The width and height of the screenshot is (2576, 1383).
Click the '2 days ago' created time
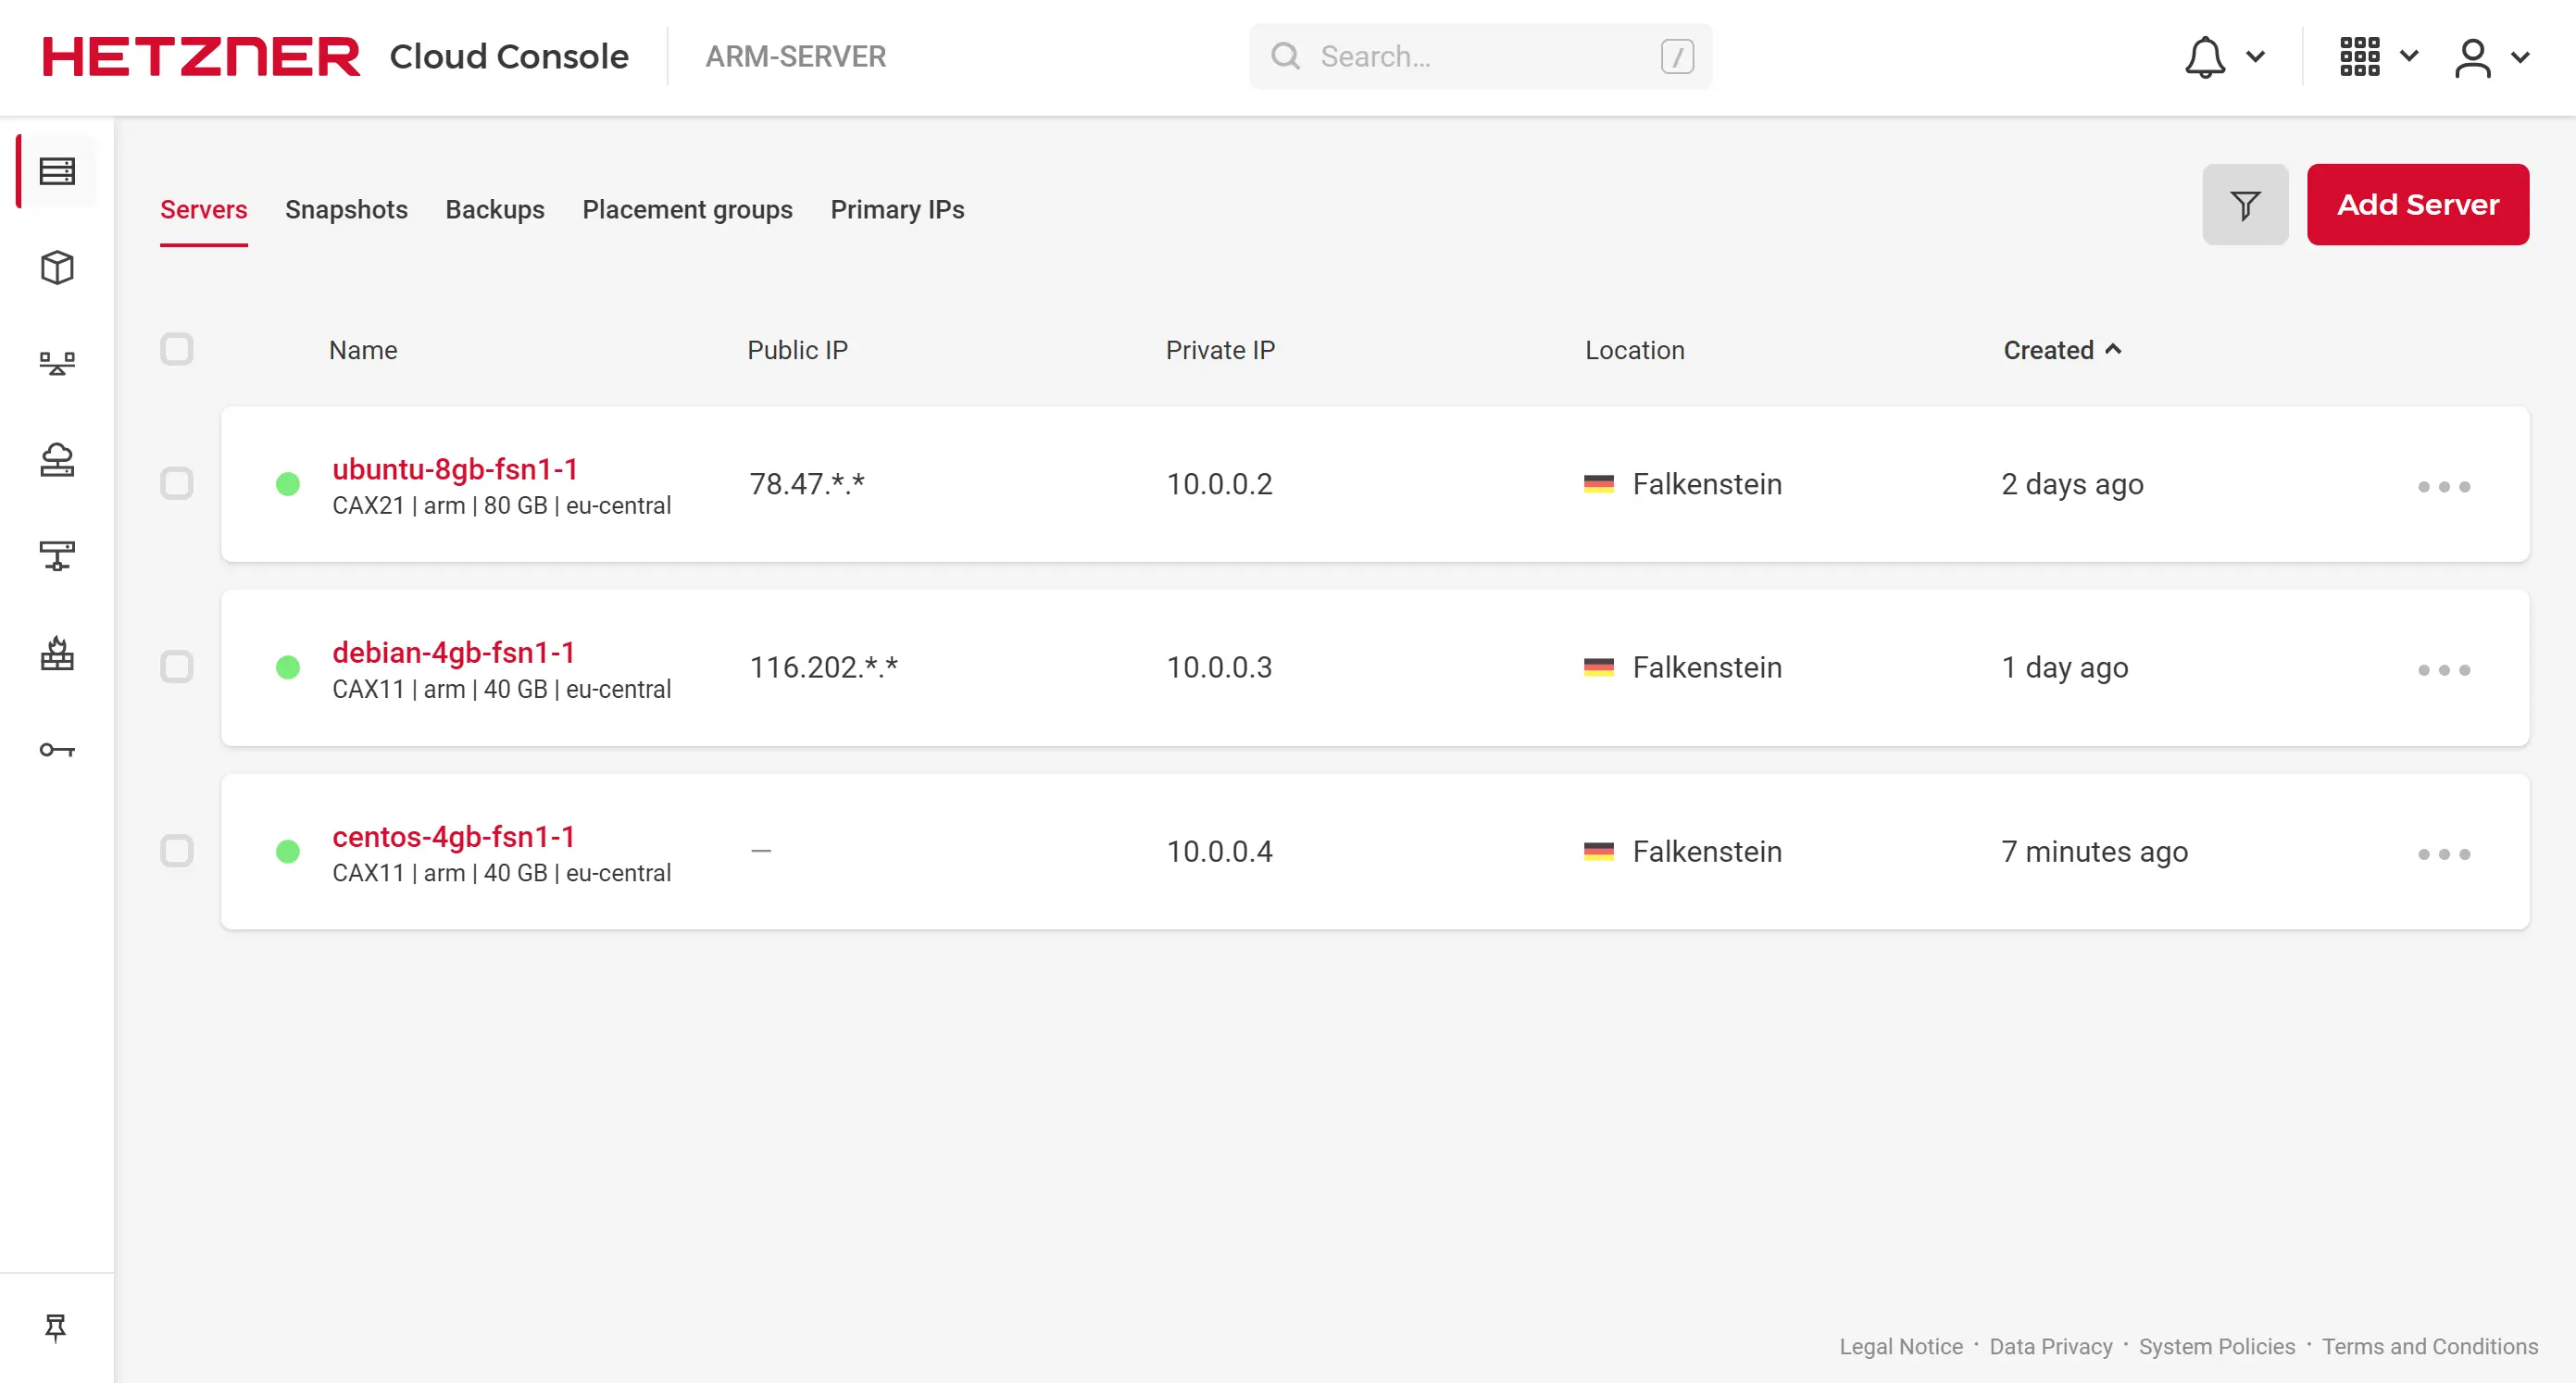(2073, 484)
